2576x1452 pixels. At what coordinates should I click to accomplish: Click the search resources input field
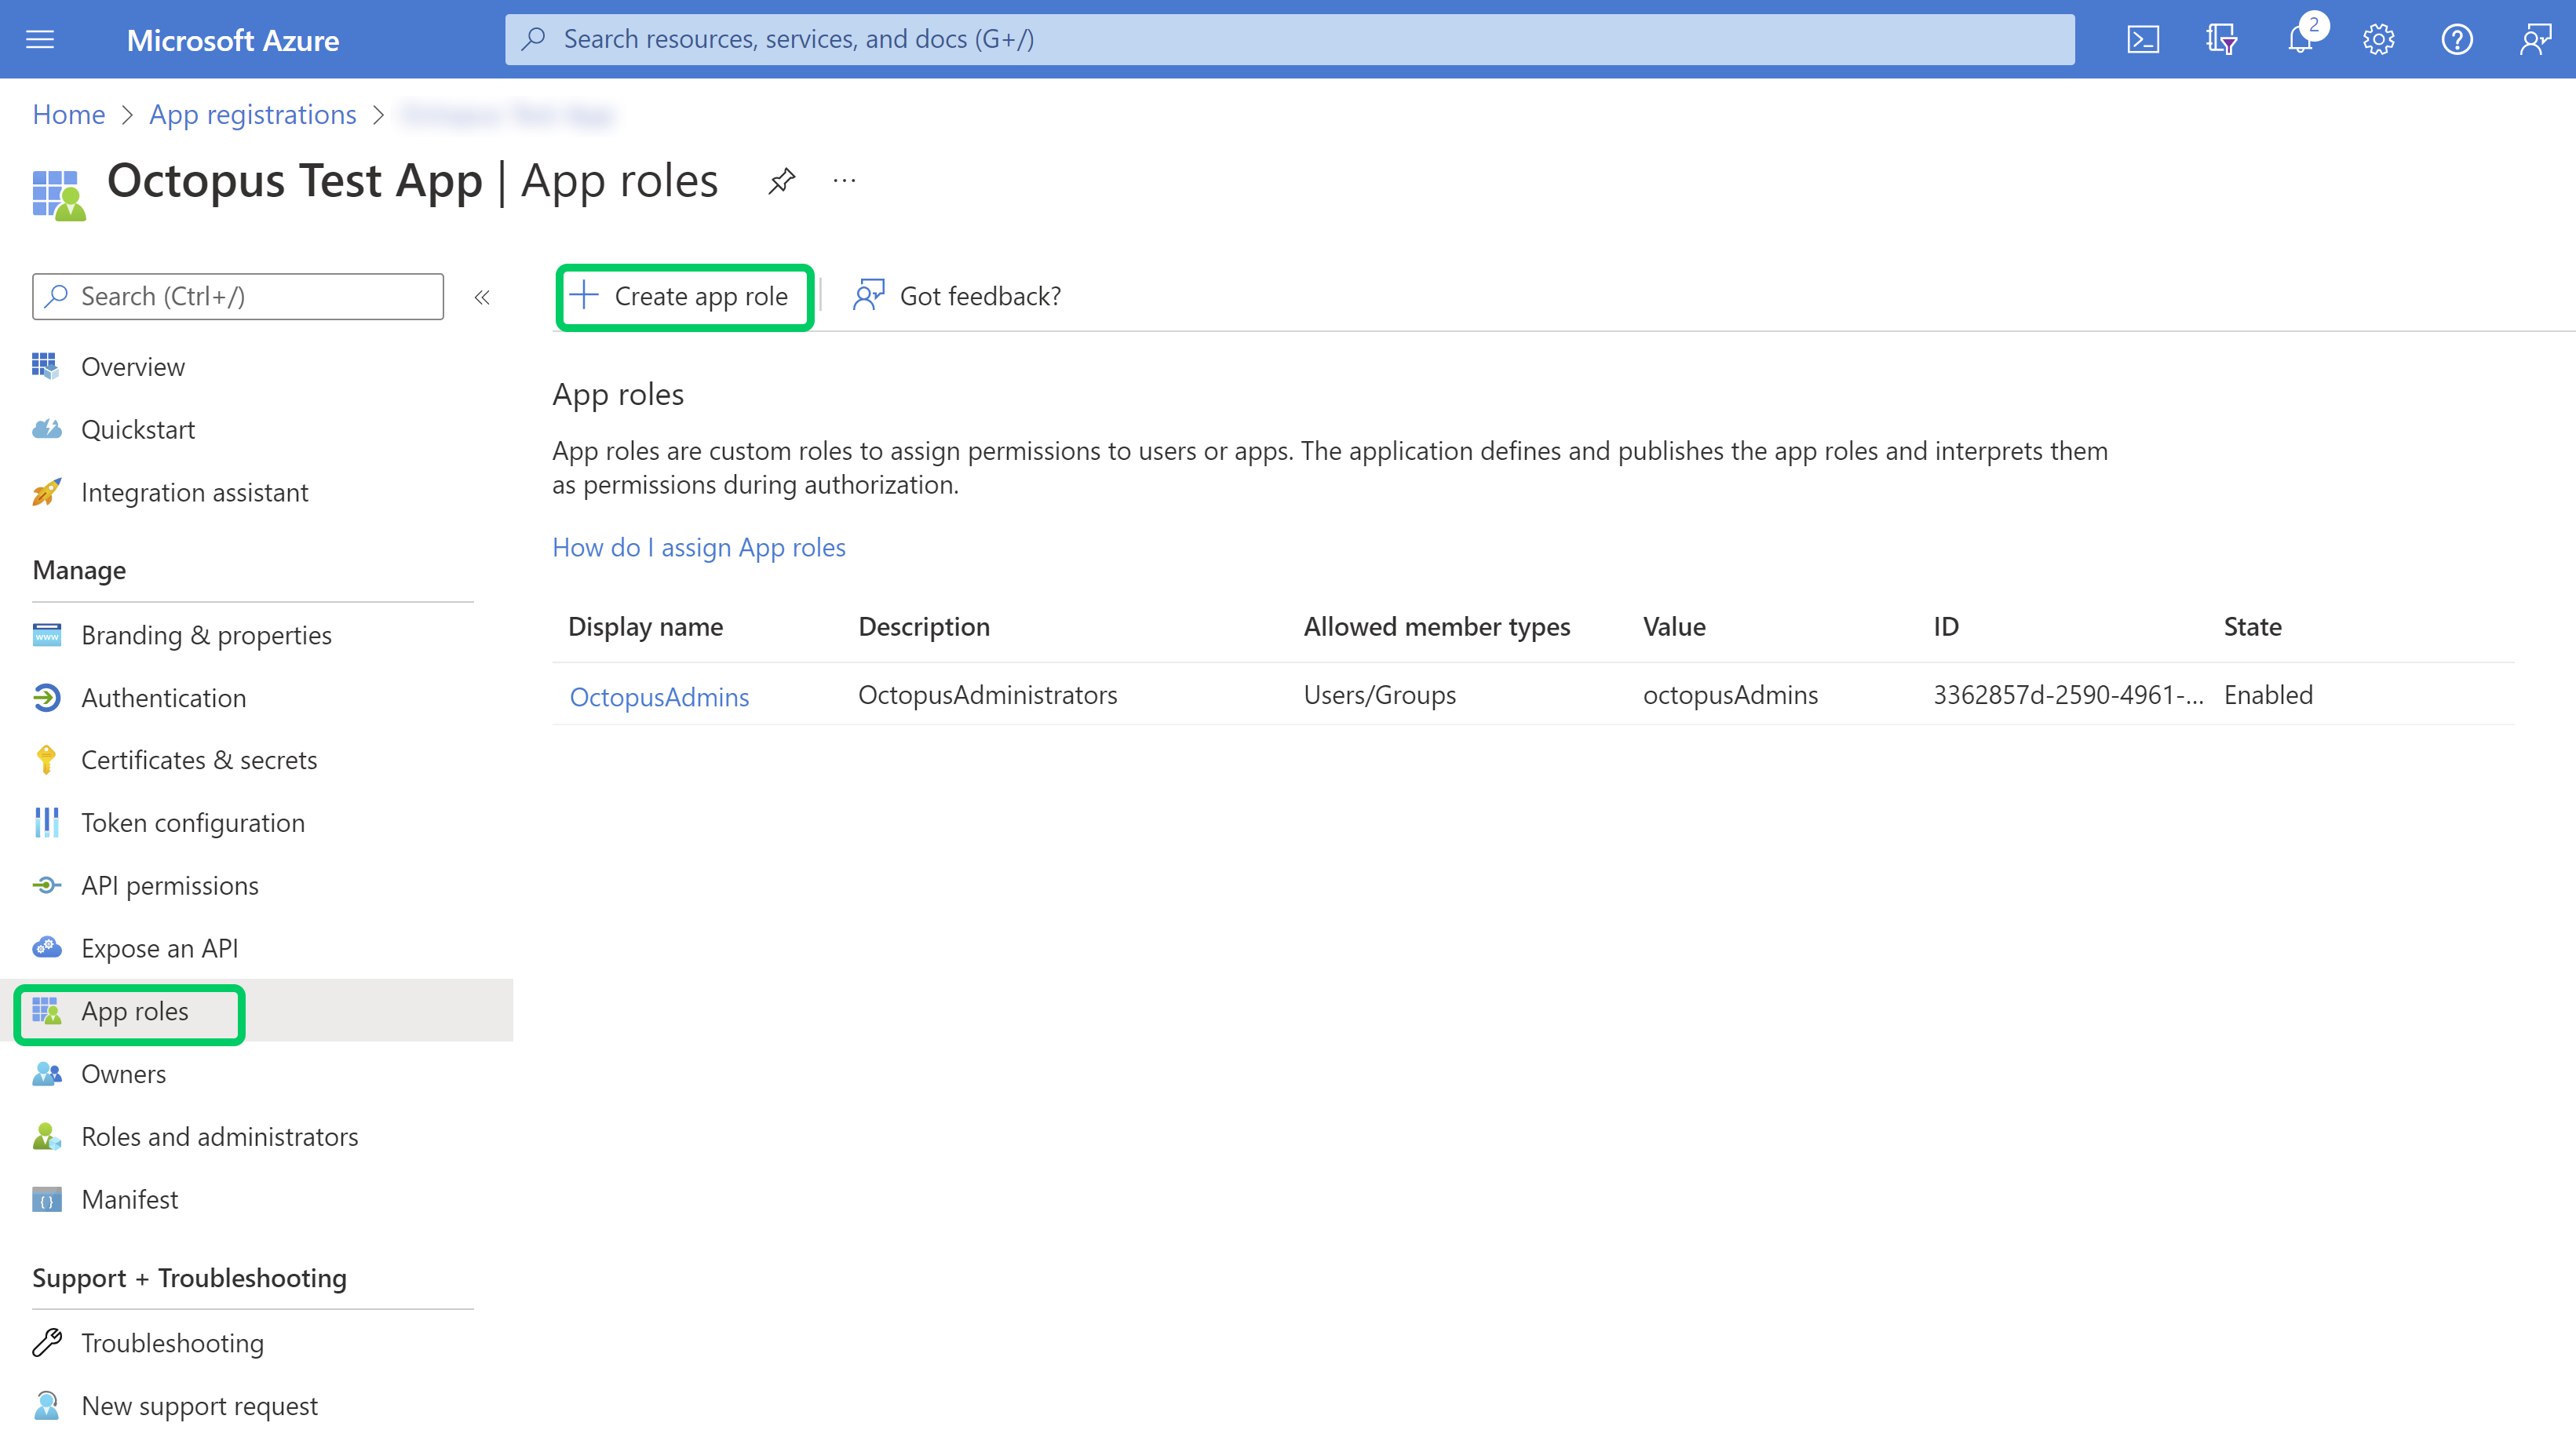1290,39
